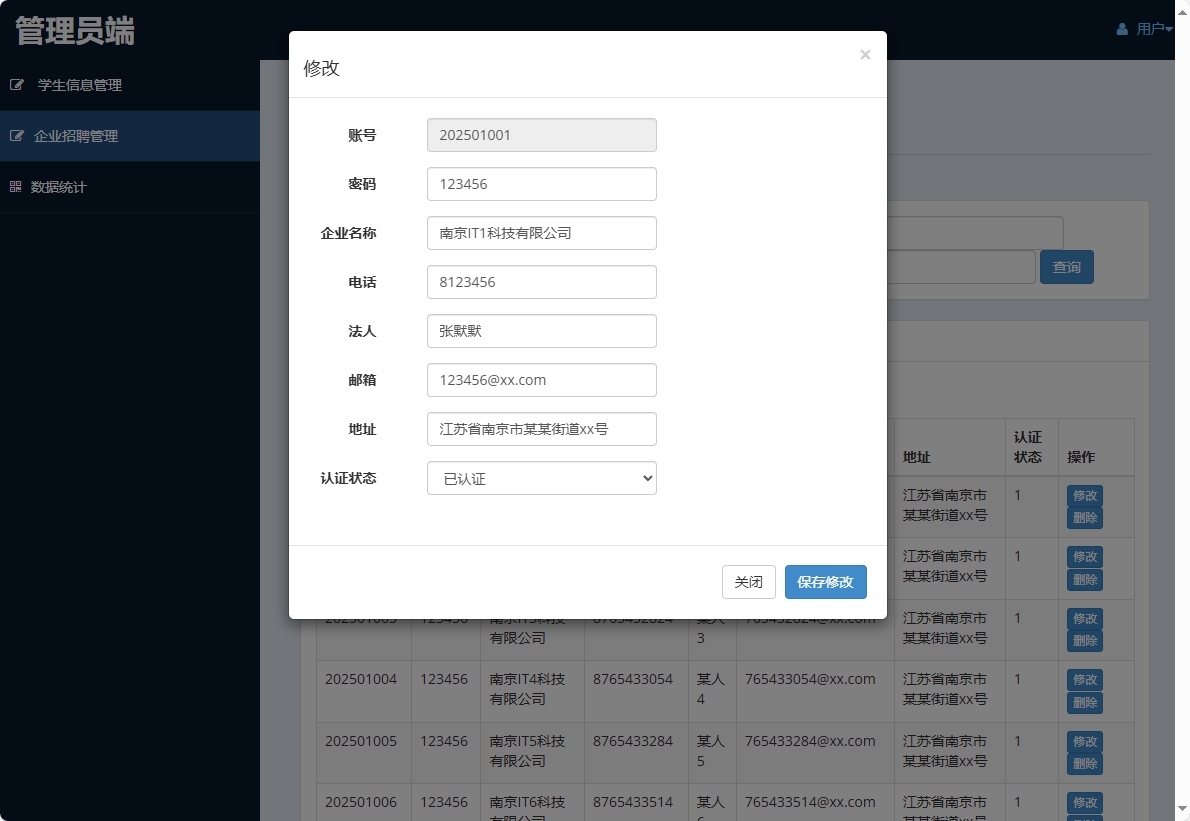The height and width of the screenshot is (821, 1190).
Task: Select the 企业名称 field showing 南京IT1科技有限公司
Action: [541, 233]
